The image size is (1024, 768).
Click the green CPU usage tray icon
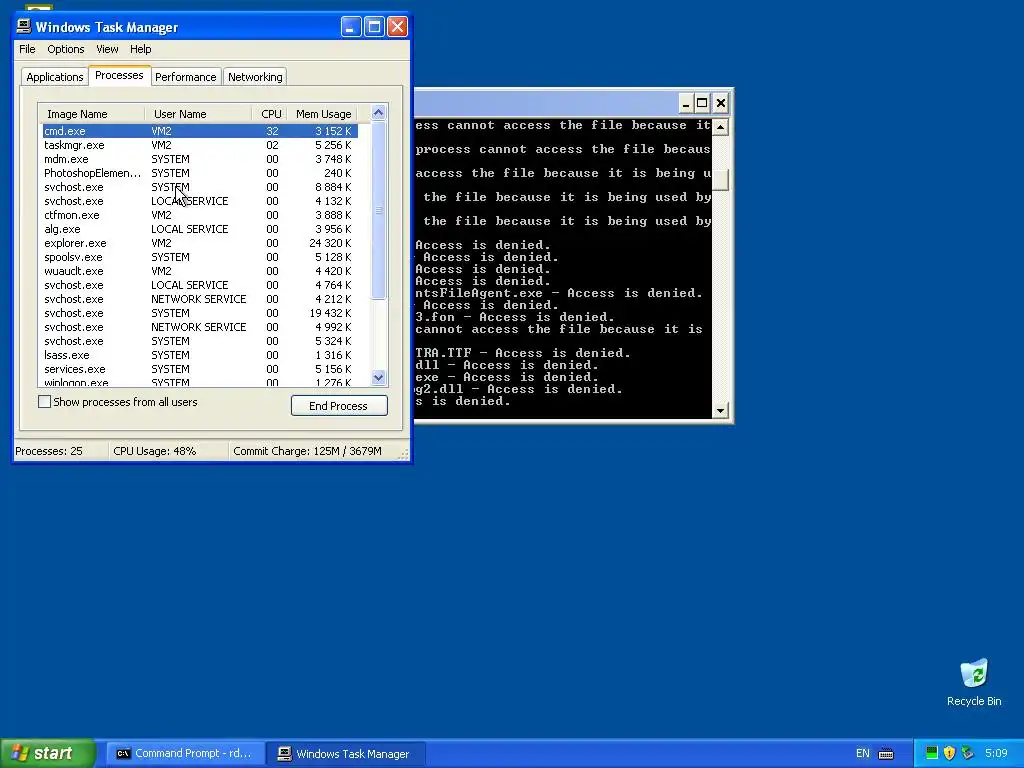pyautogui.click(x=932, y=753)
